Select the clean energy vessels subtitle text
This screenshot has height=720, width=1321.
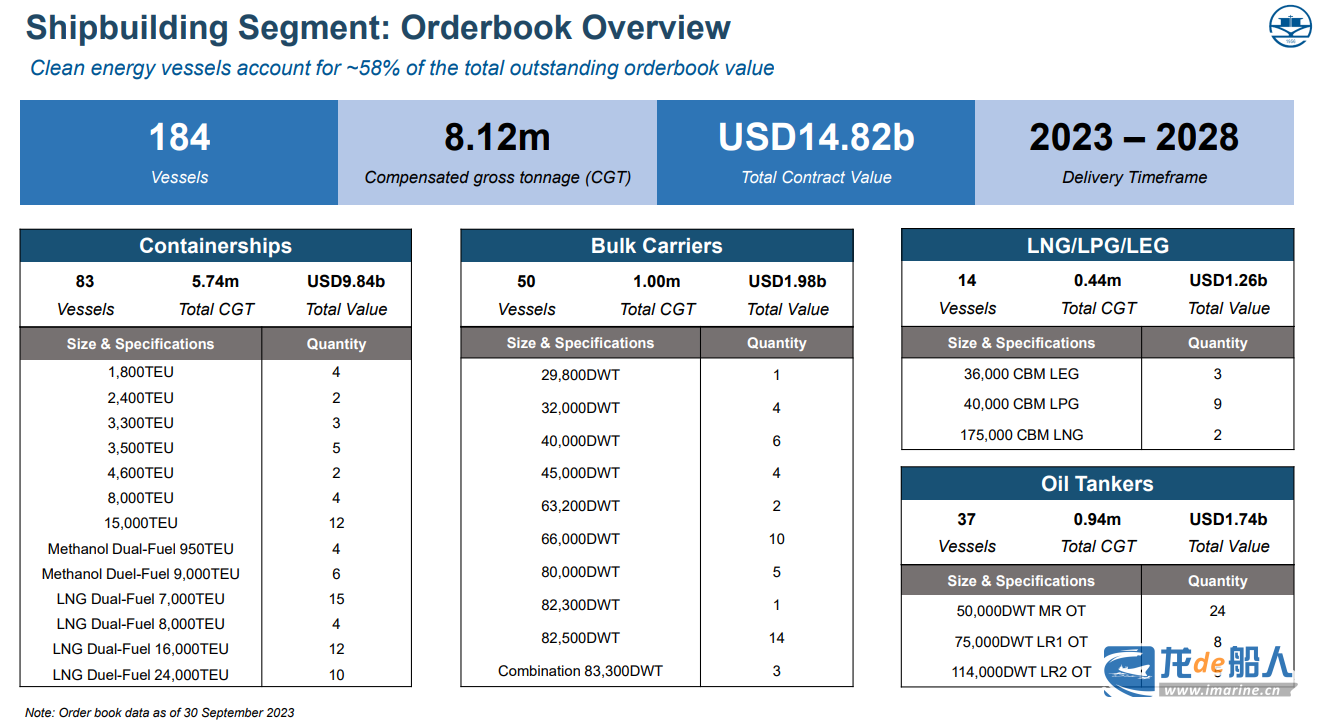point(402,69)
